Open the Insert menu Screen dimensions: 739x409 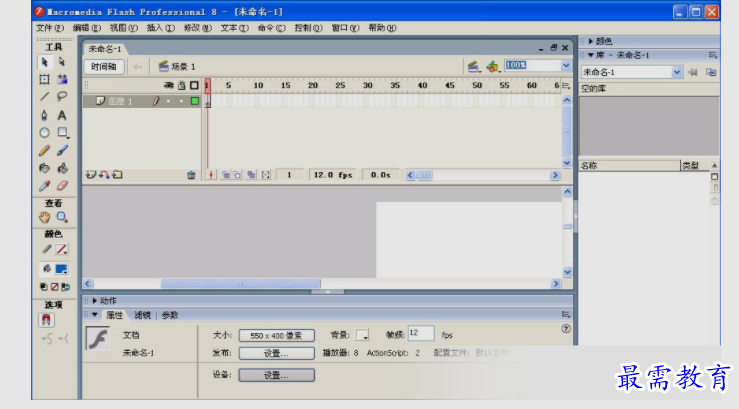point(160,28)
